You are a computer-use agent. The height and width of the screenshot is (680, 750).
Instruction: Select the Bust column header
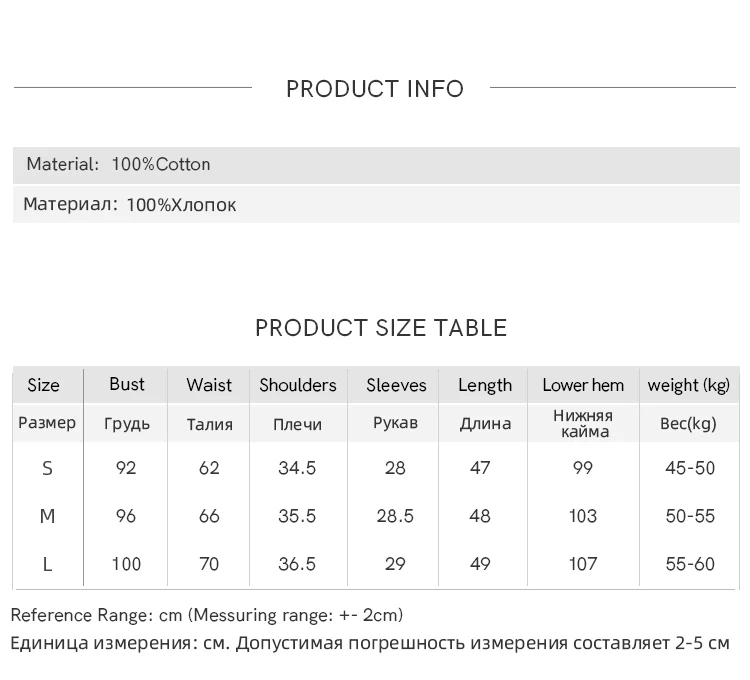[127, 385]
